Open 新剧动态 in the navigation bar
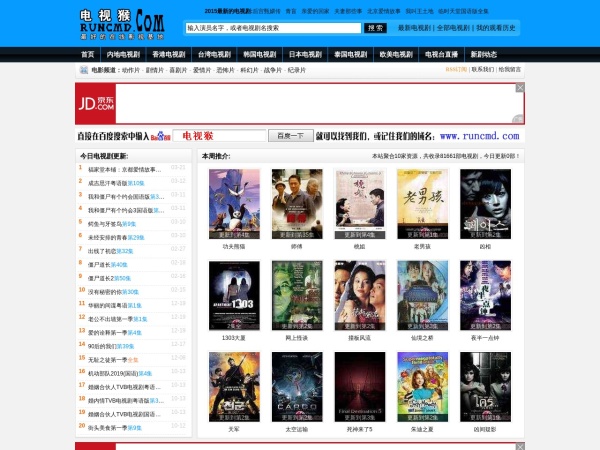The image size is (600, 450). (x=484, y=54)
